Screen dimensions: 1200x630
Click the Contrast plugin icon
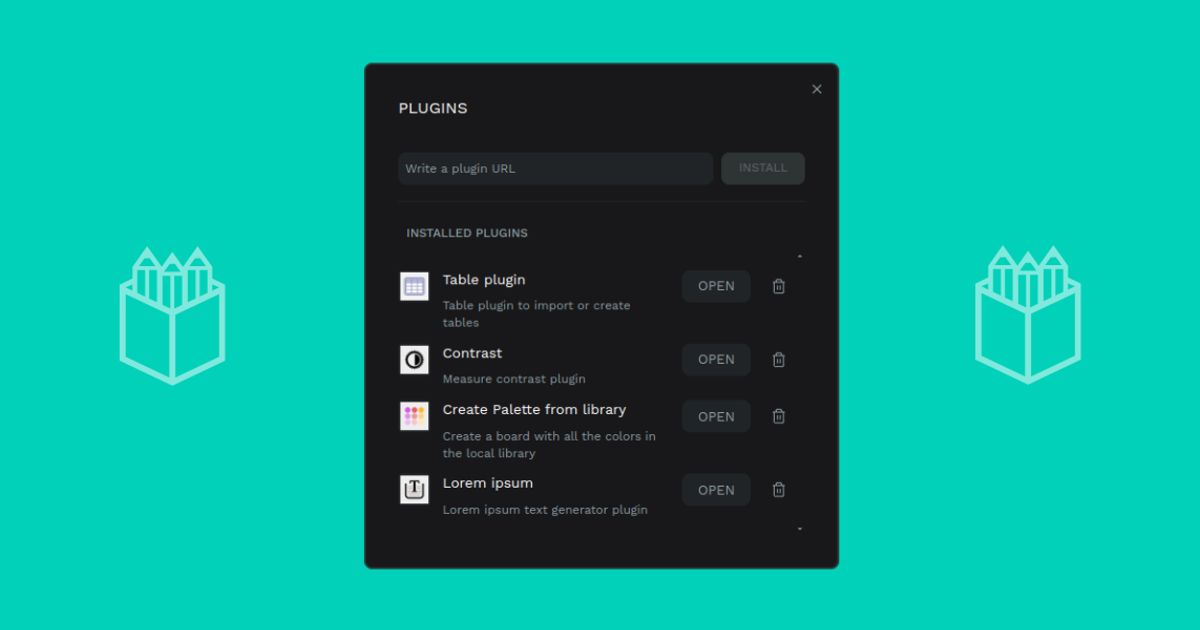[414, 360]
